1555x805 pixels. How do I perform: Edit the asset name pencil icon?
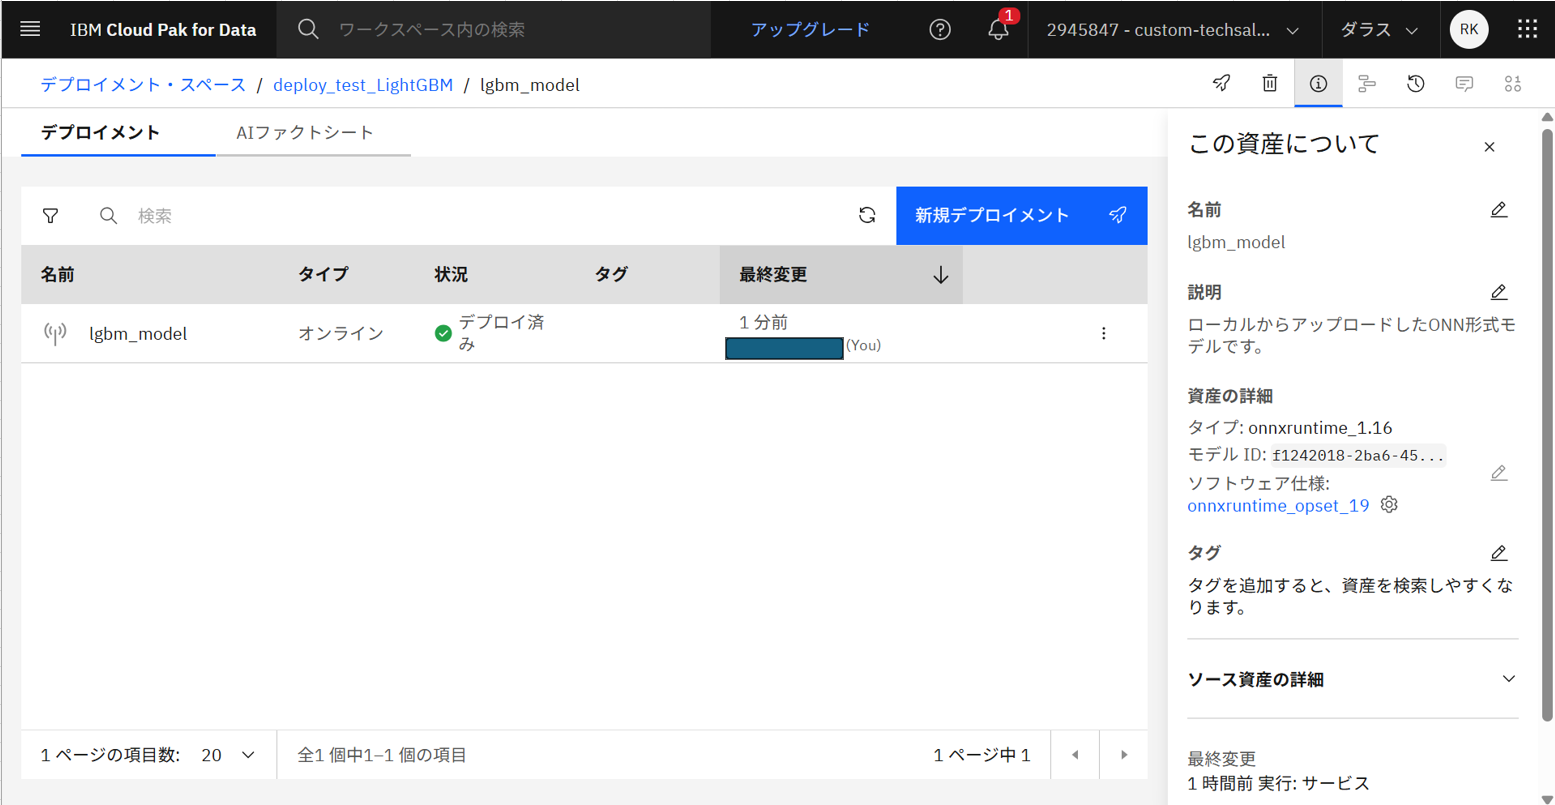(1498, 209)
